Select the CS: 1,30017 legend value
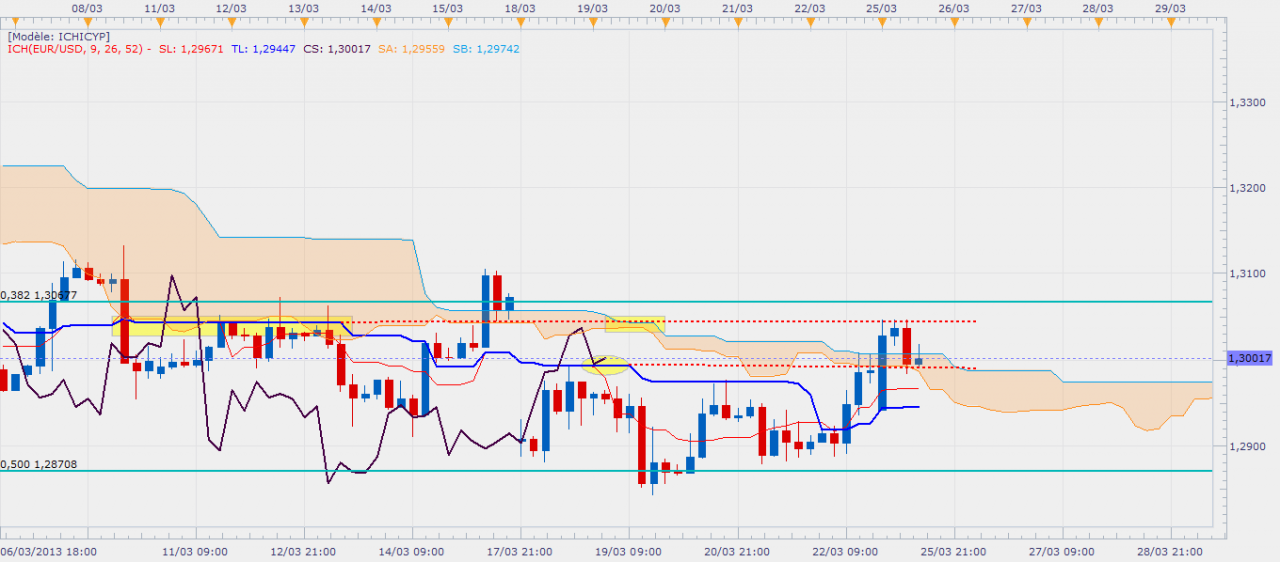The width and height of the screenshot is (1280, 562). (x=336, y=48)
